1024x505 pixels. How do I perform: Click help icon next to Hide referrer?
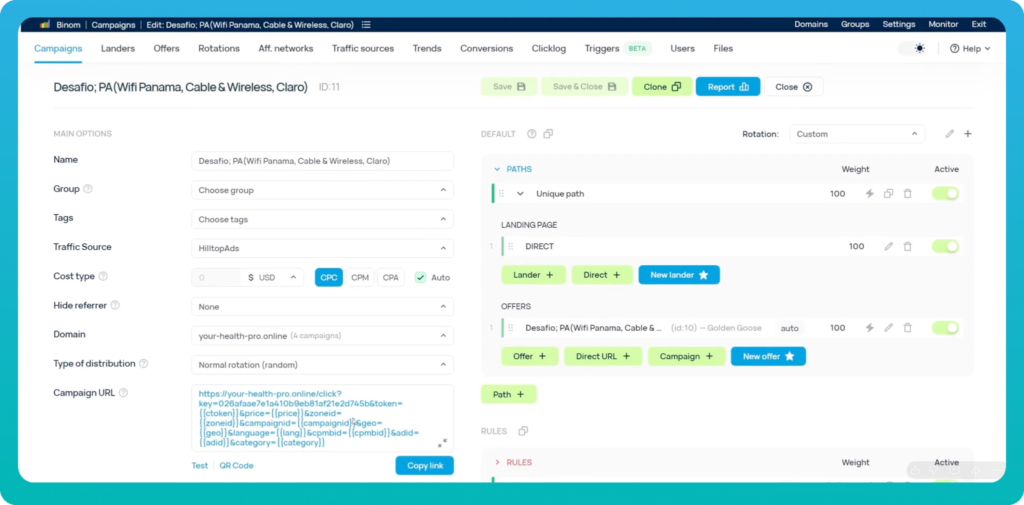coord(115,305)
